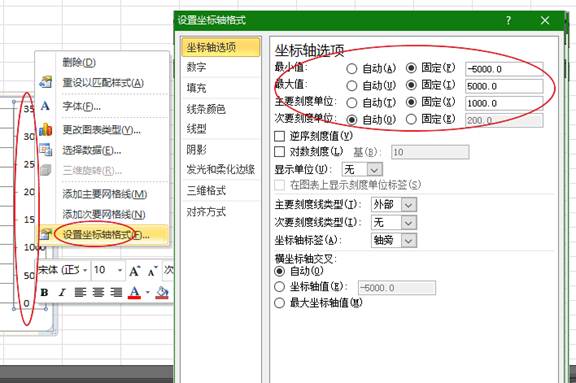This screenshot has width=576, height=383.
Task: Increase font size with grow font icon
Action: [134, 271]
